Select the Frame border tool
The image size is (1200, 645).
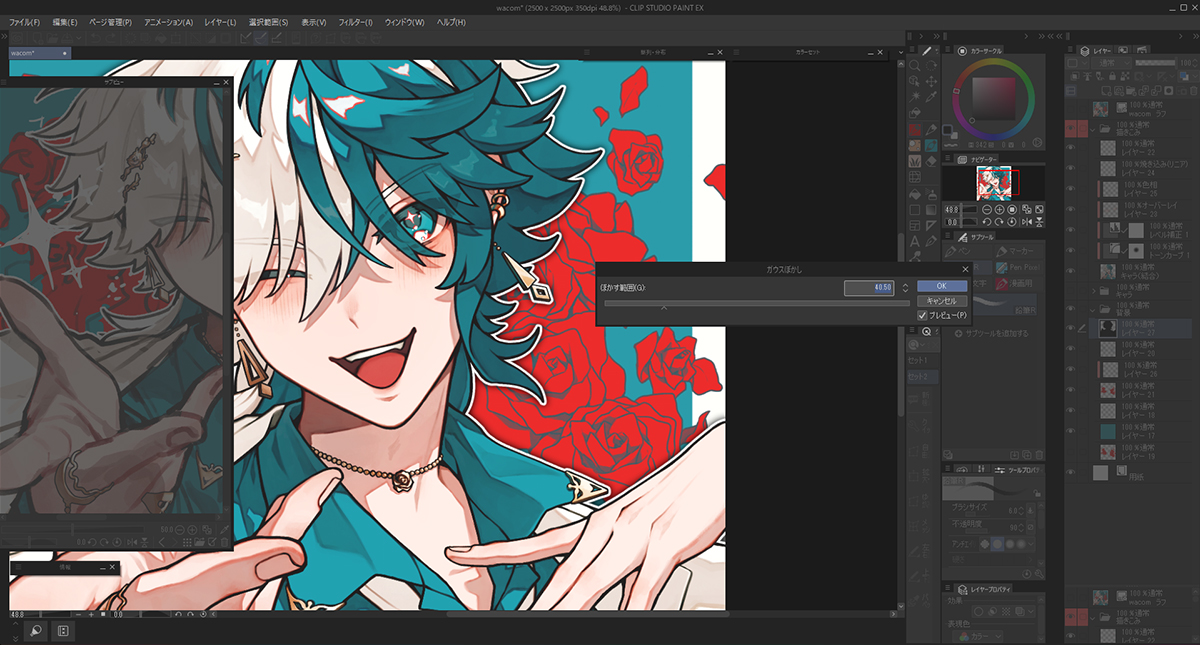click(x=914, y=226)
